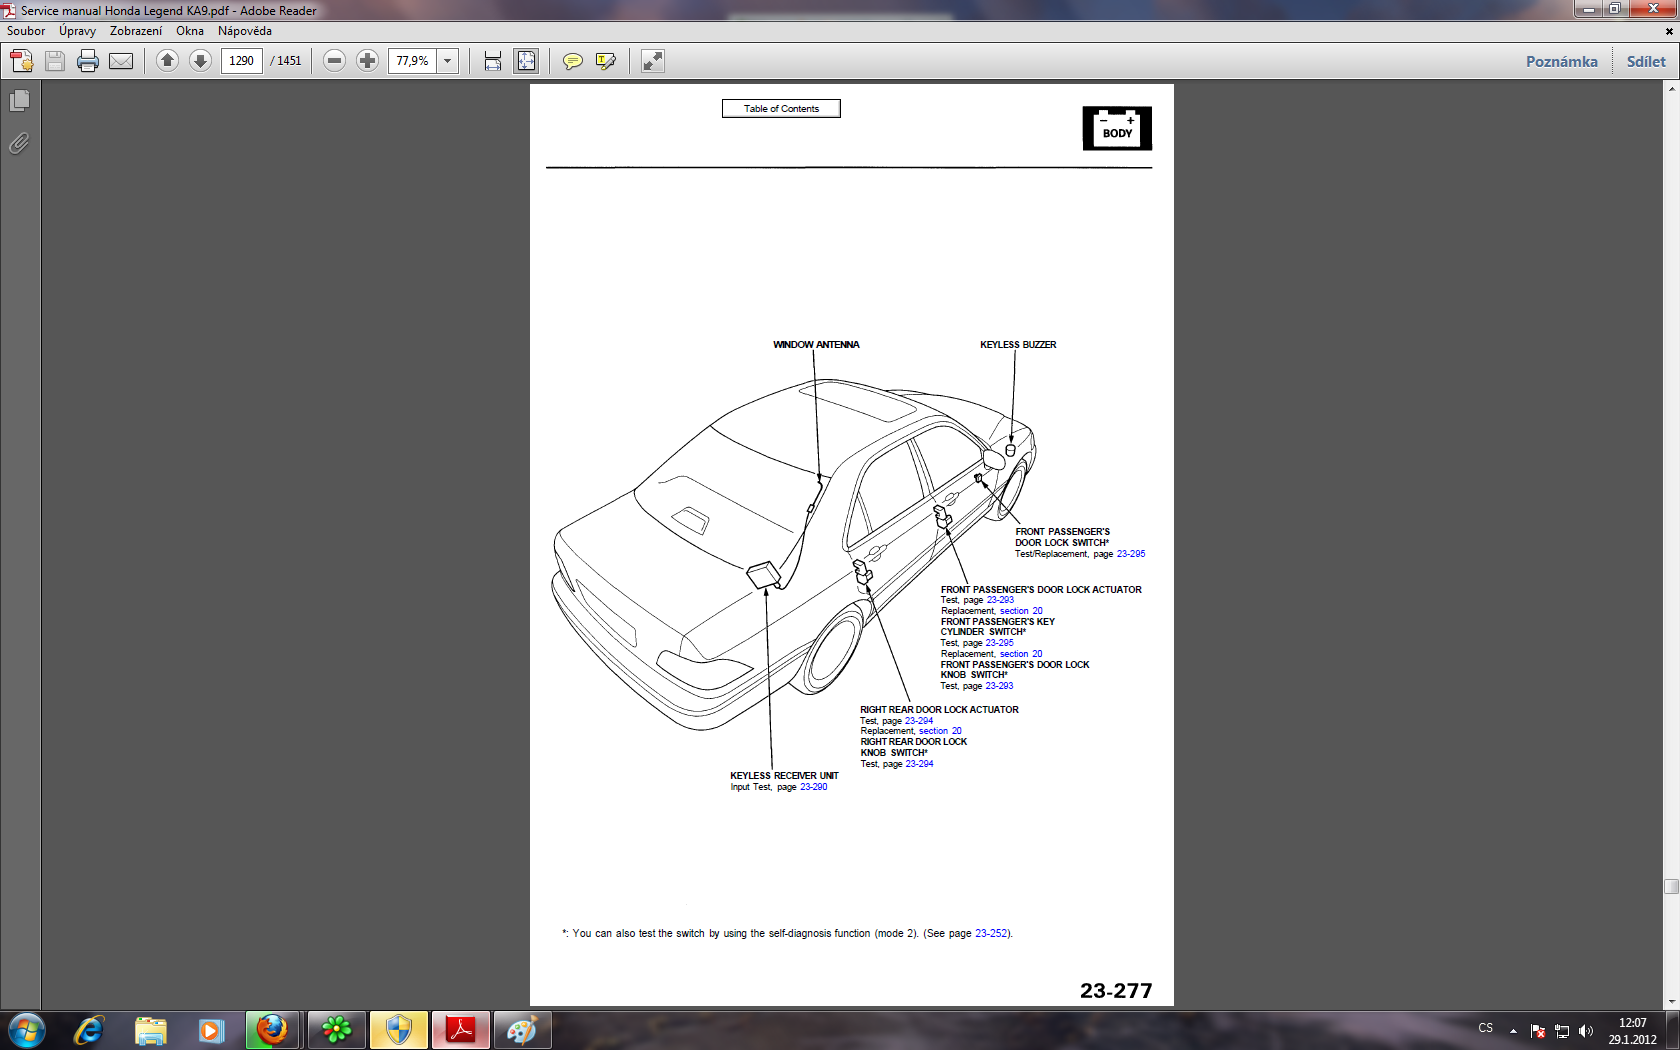Expand the attachments panel with the paperclip

click(x=19, y=144)
